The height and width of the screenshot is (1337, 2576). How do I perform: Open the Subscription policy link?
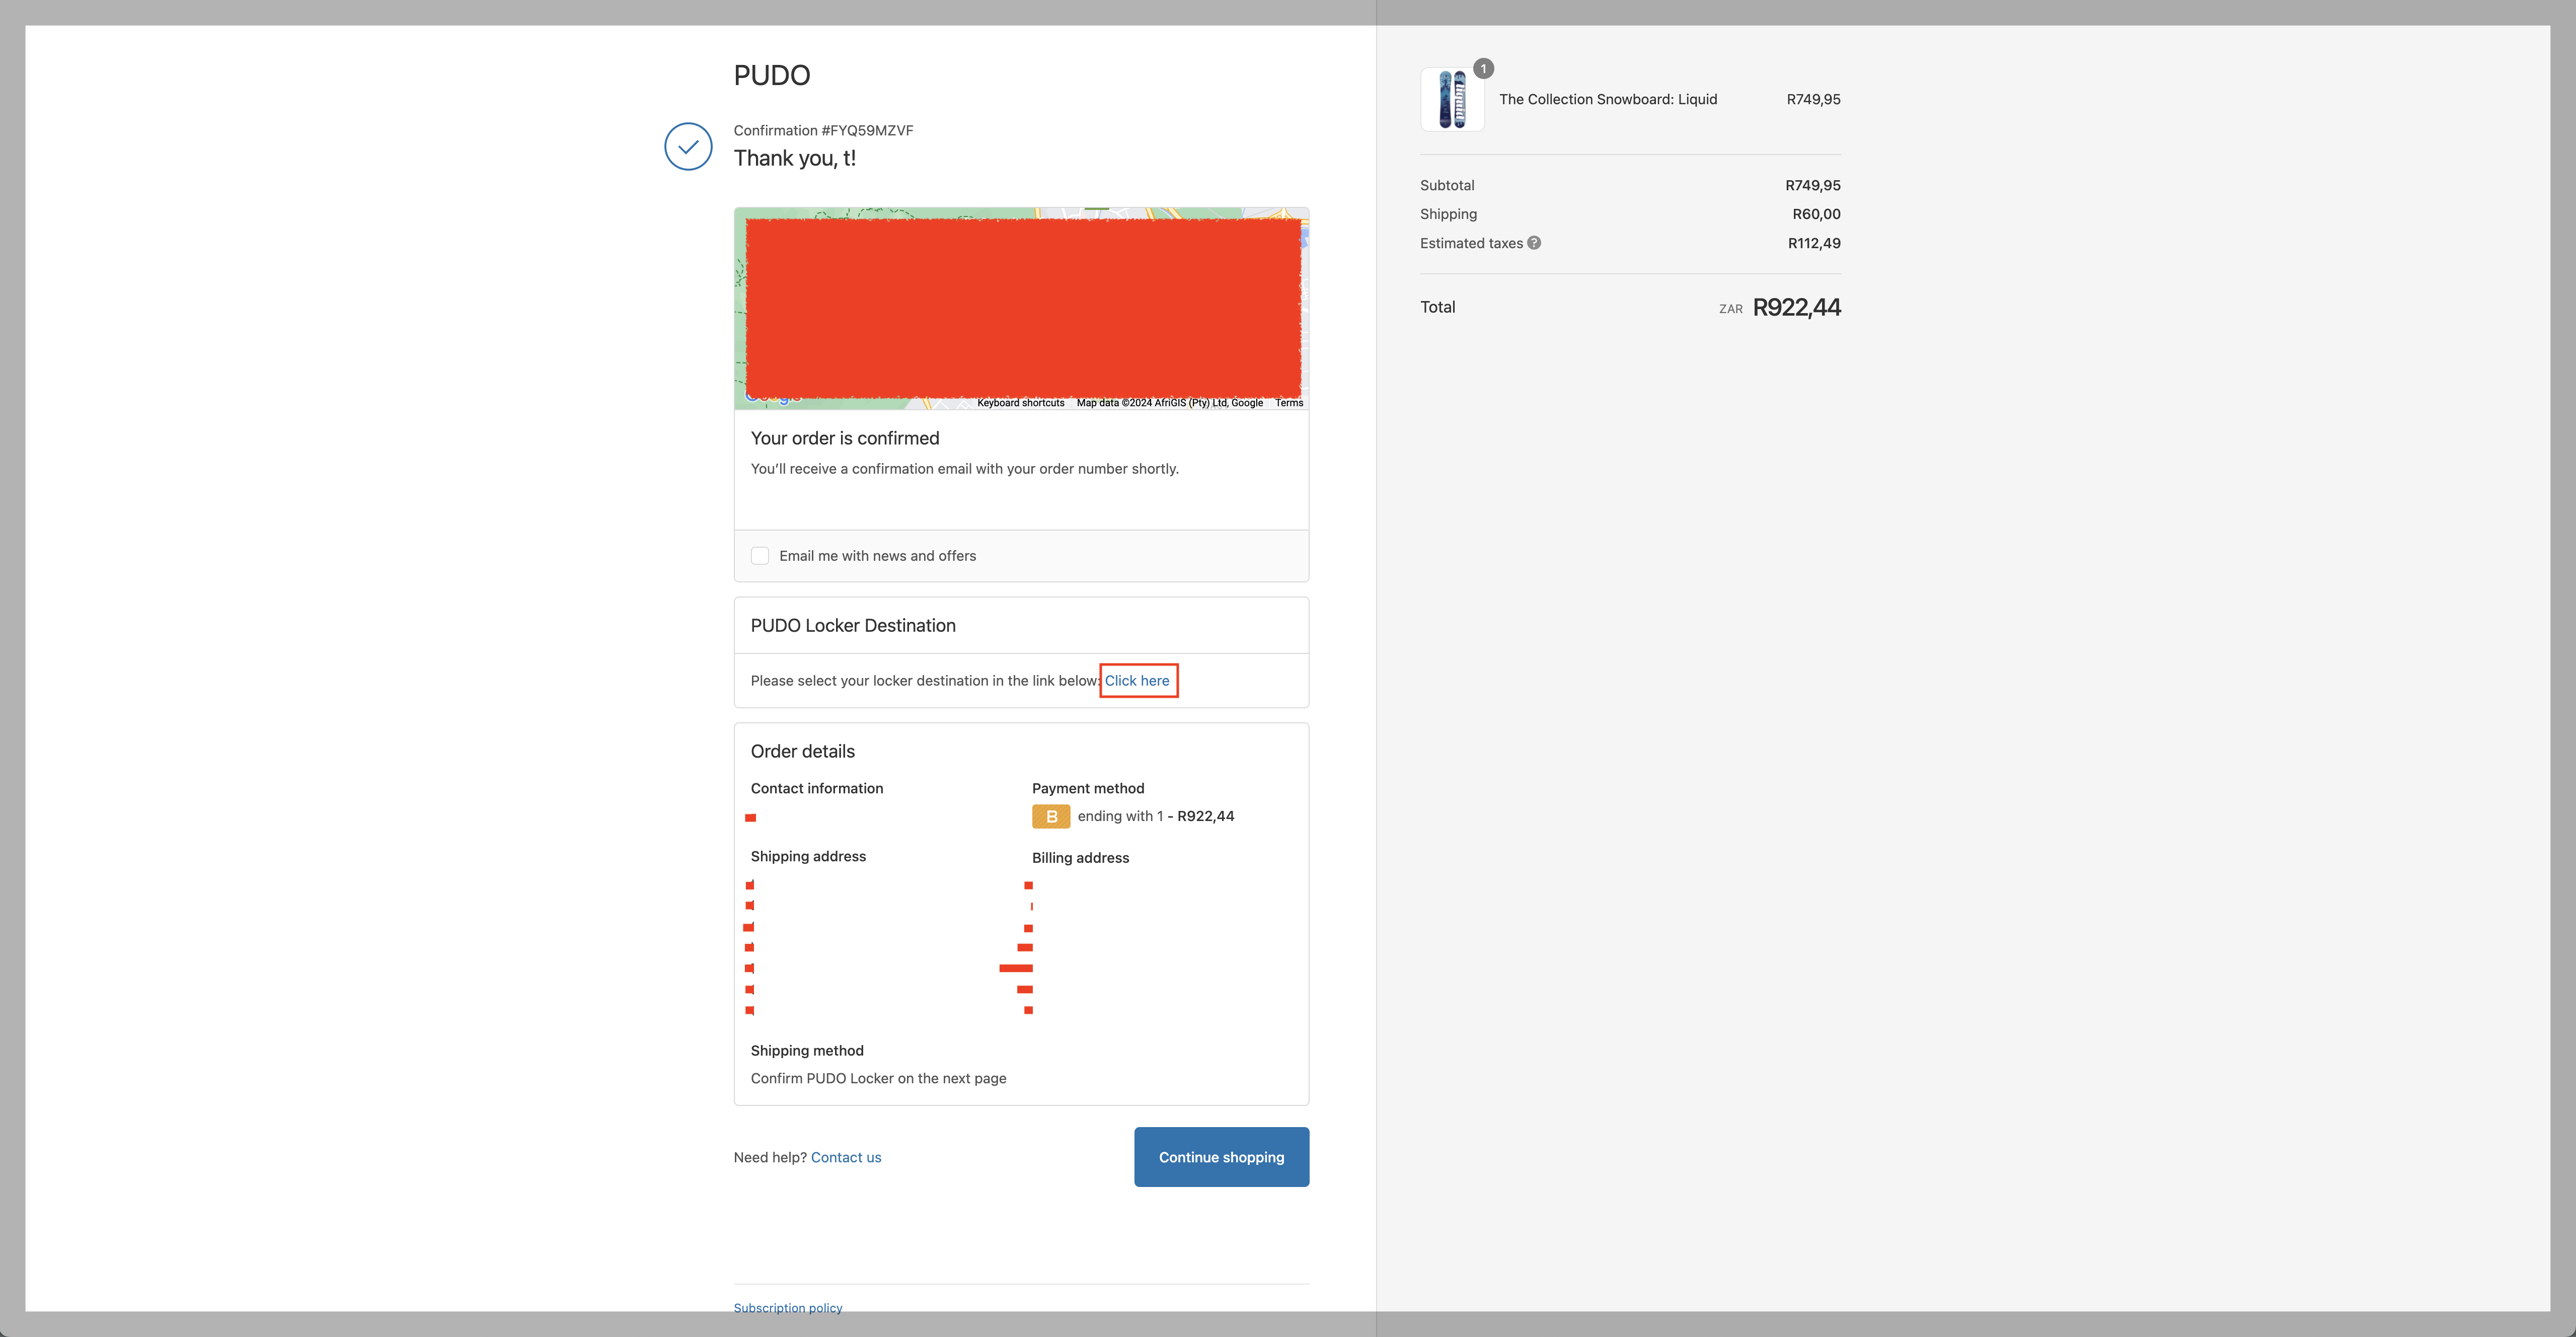click(788, 1308)
